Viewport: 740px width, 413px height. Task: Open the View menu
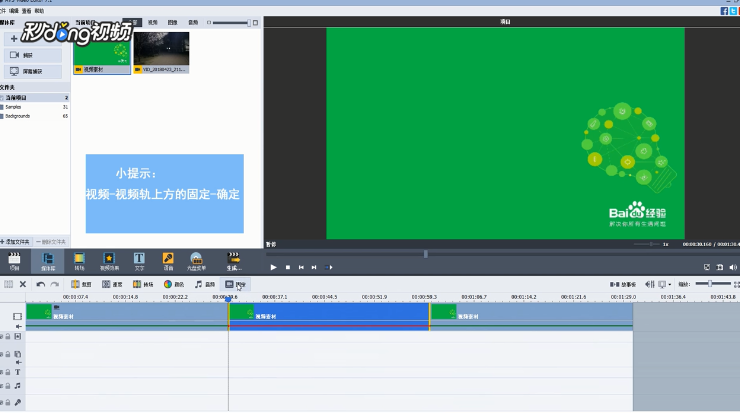(x=26, y=11)
